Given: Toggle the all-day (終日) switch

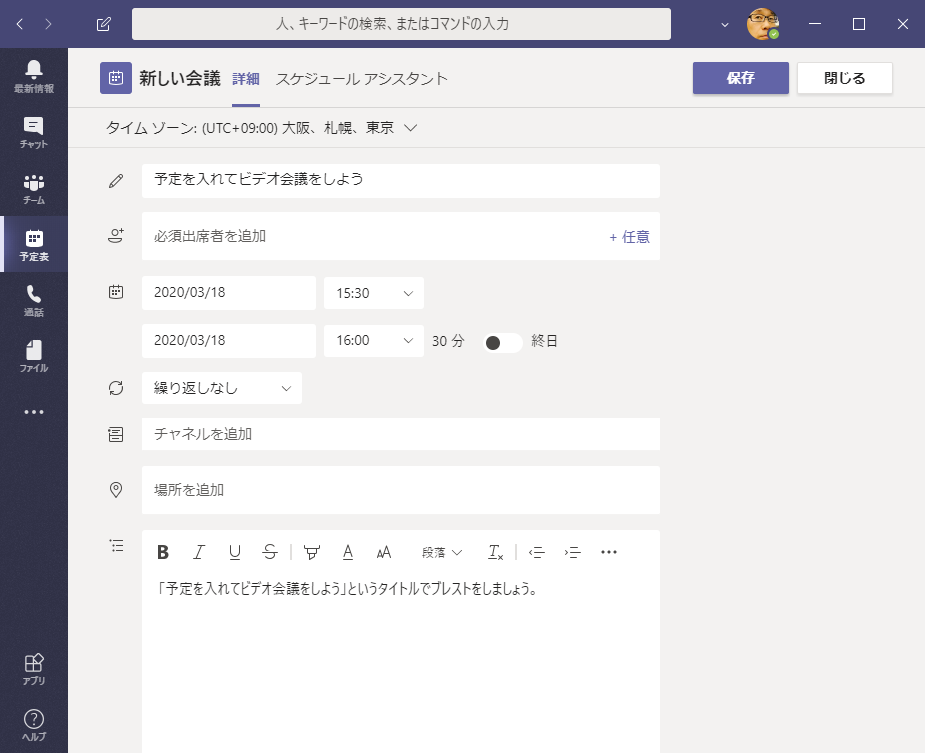Looking at the screenshot, I should click(502, 342).
